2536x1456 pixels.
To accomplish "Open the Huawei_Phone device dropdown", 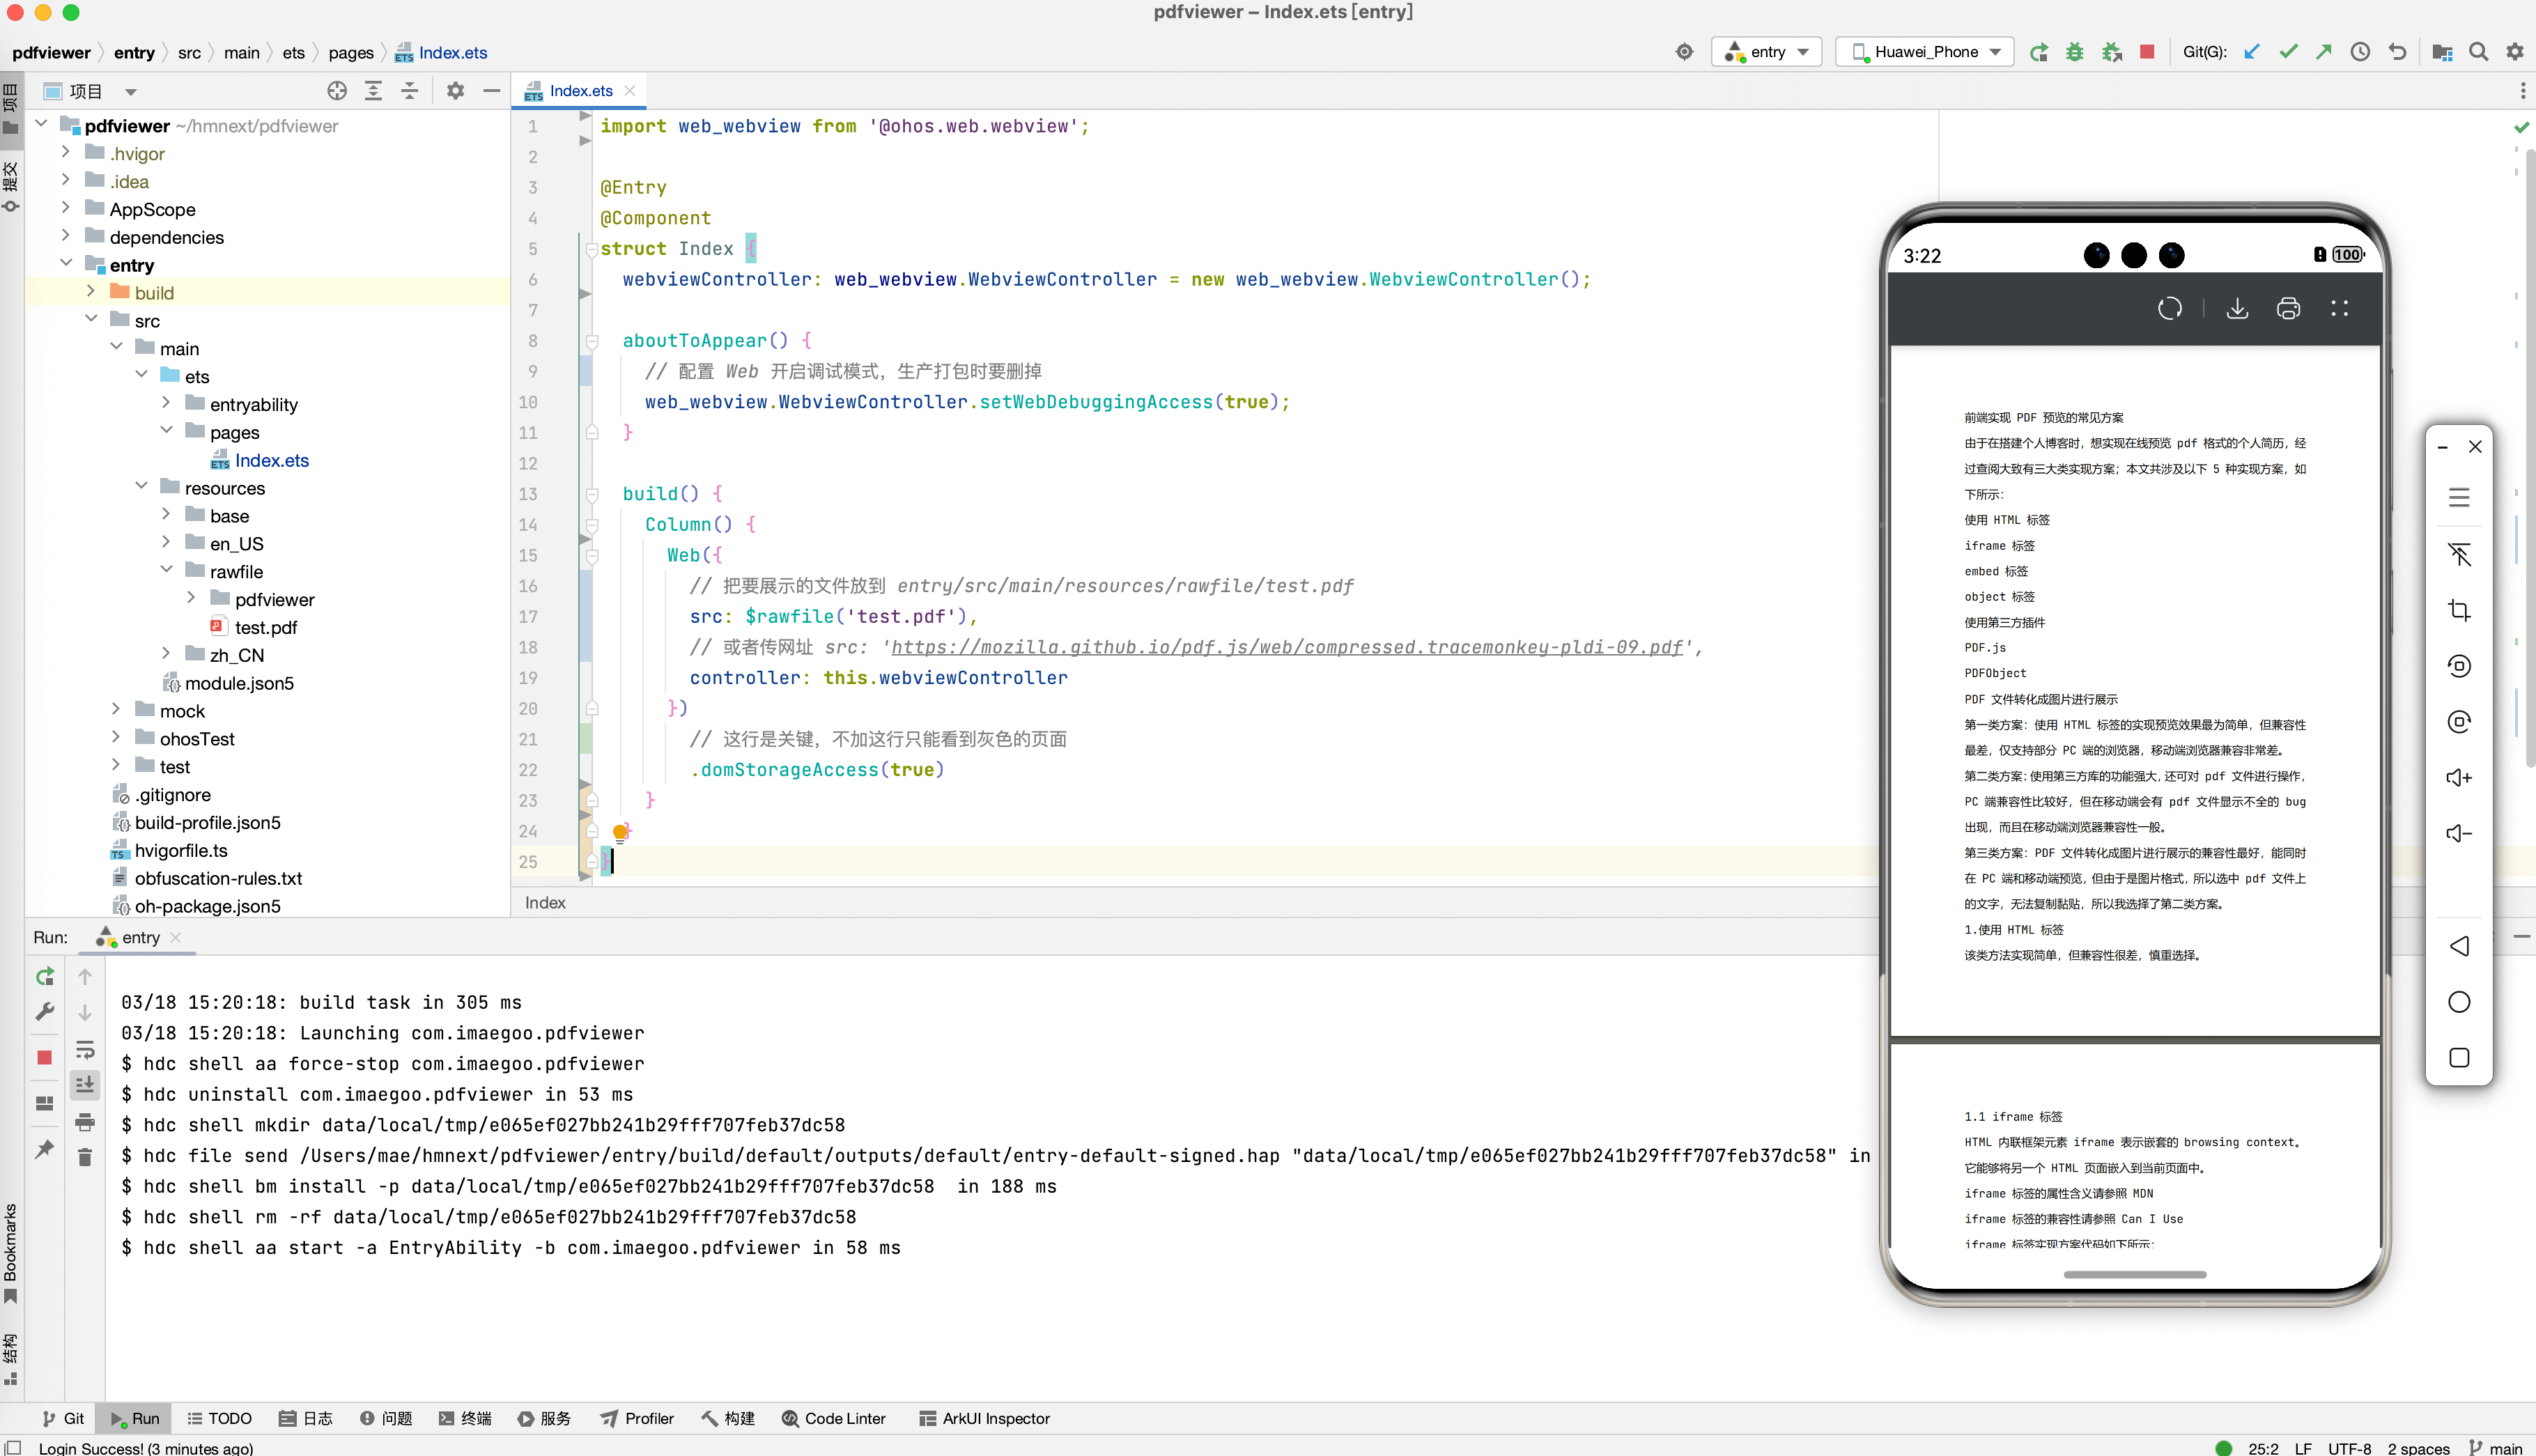I will tap(1925, 52).
